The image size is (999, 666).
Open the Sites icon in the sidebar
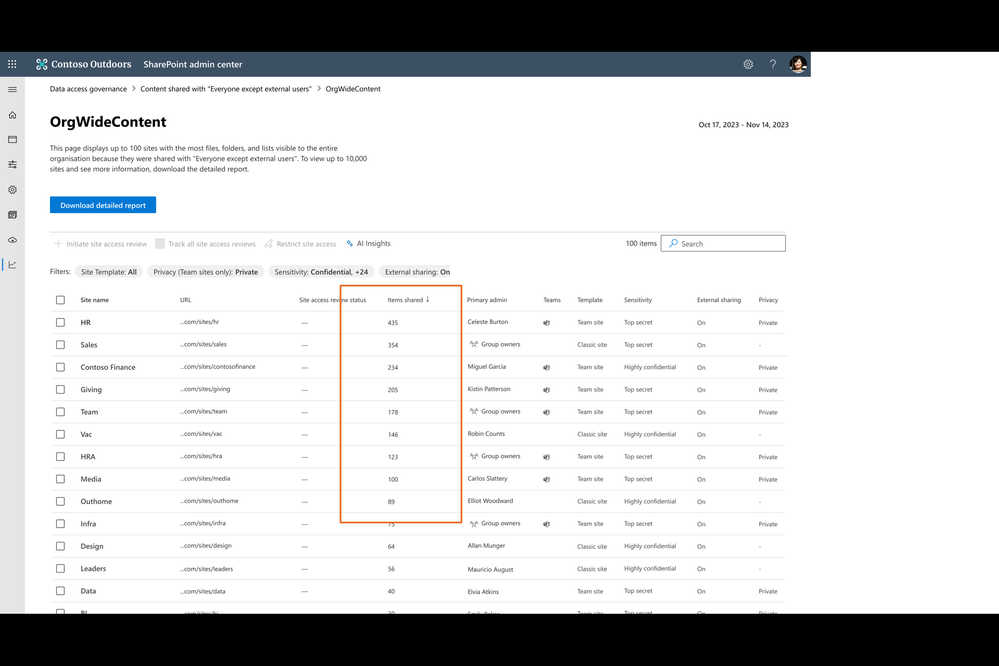point(12,140)
